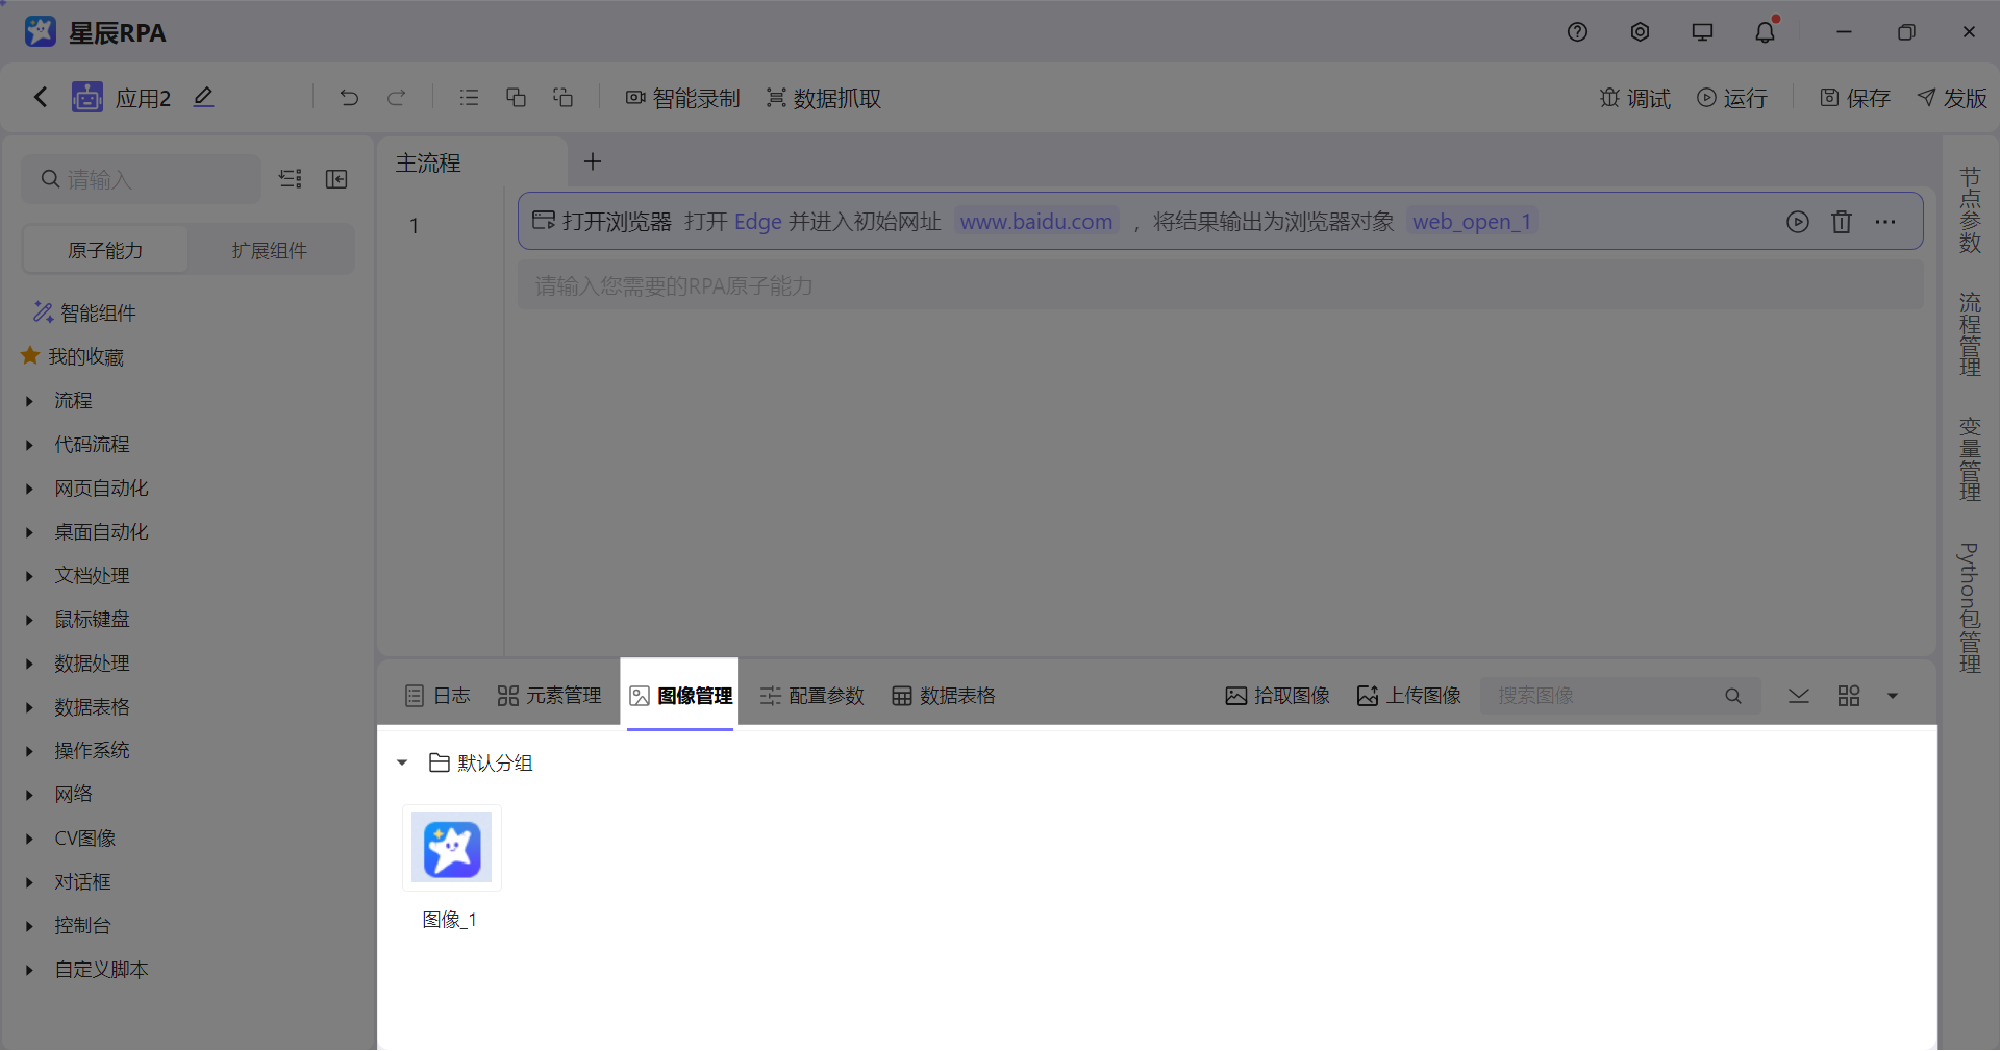The width and height of the screenshot is (2001, 1051).
Task: Switch to the 扩展组件 tab
Action: point(268,249)
